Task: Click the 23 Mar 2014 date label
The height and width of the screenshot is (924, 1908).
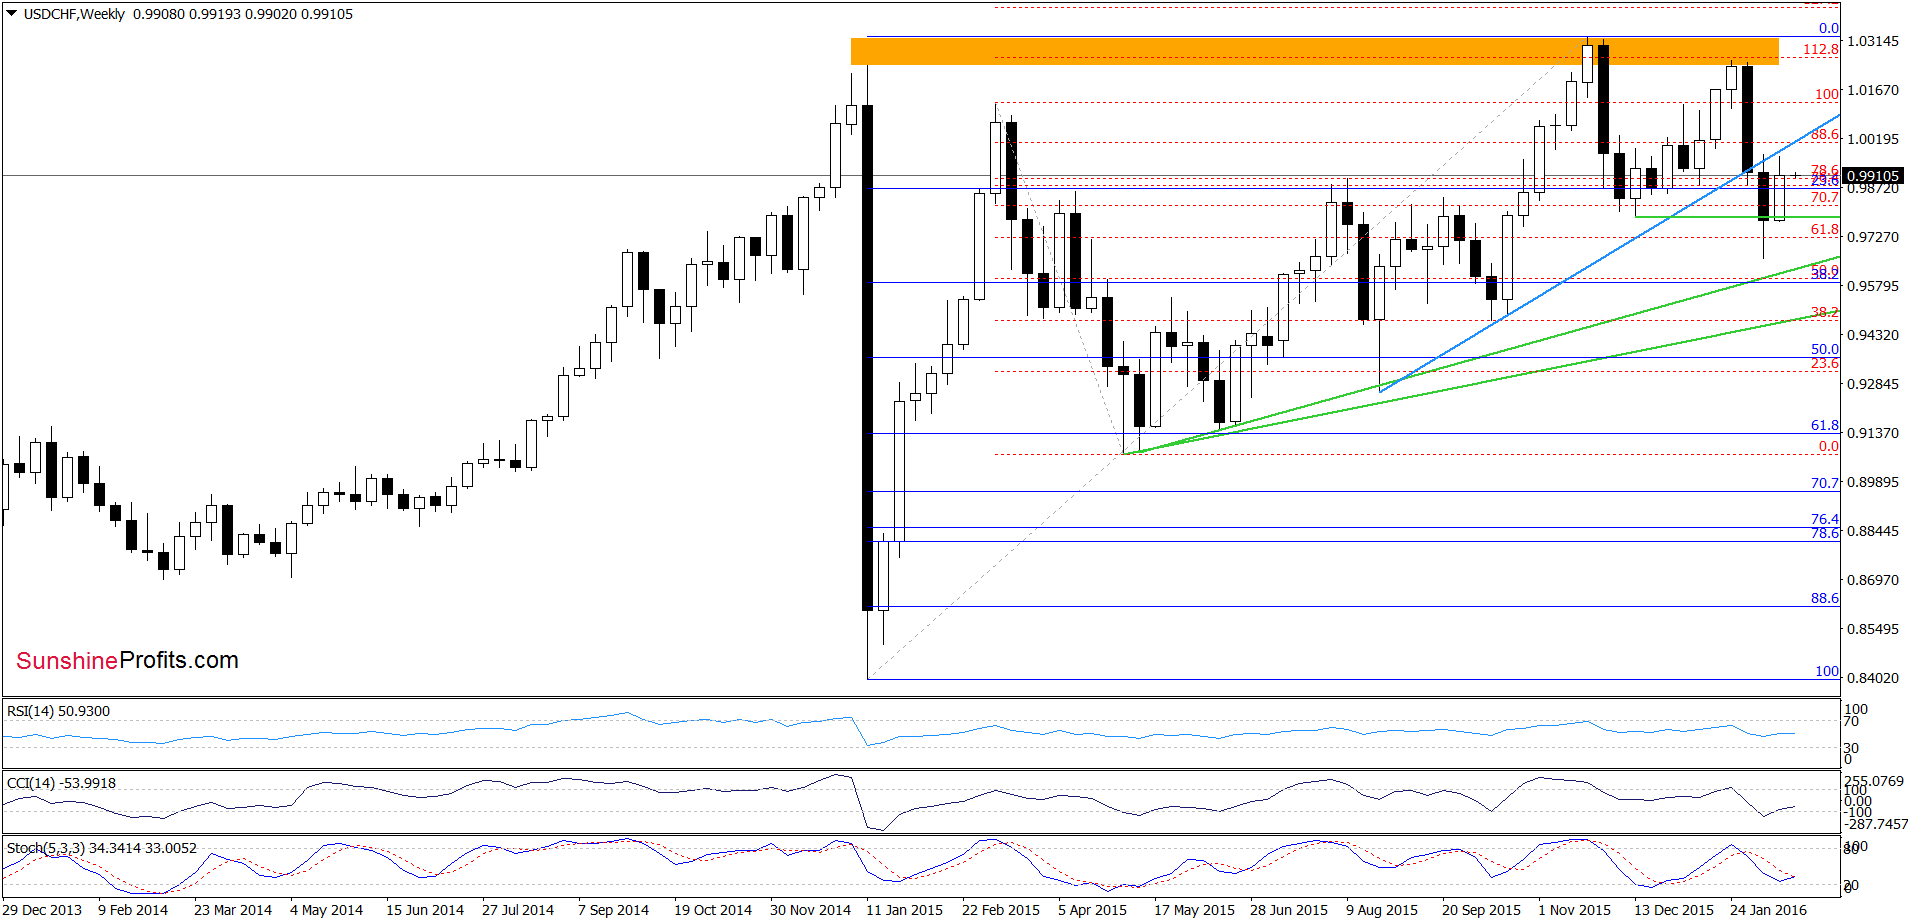Action: (233, 909)
